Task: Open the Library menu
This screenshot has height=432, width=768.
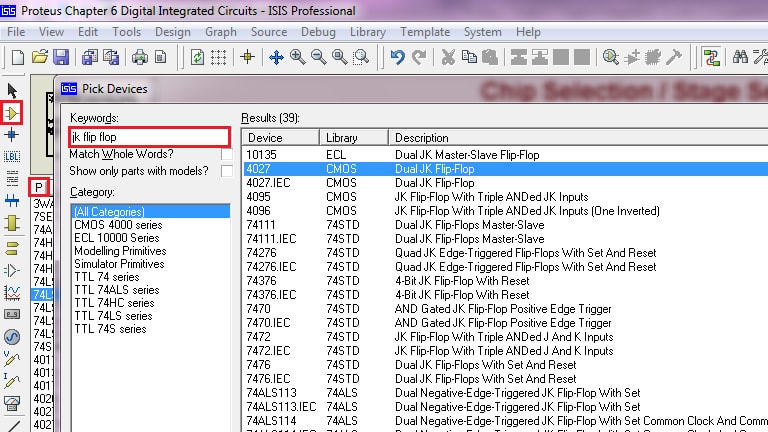Action: point(367,32)
